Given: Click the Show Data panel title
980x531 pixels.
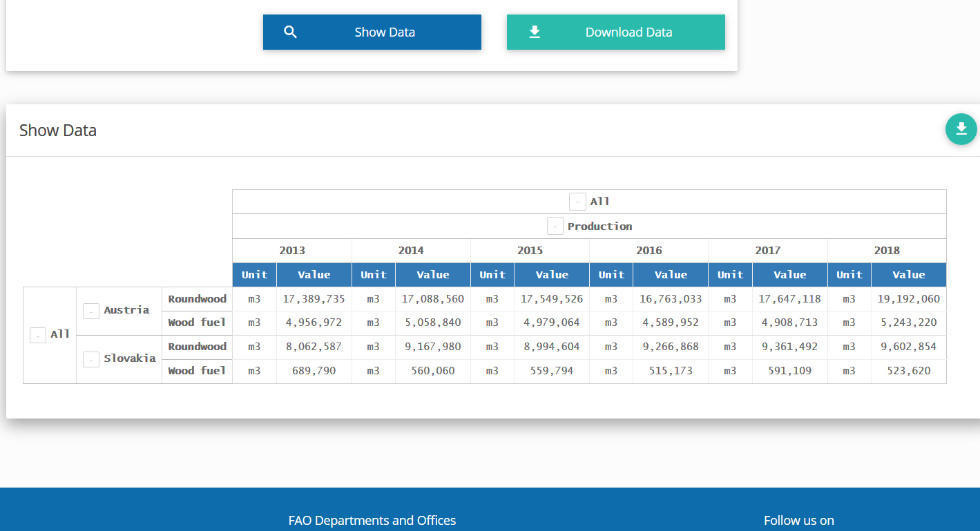Looking at the screenshot, I should 58,130.
